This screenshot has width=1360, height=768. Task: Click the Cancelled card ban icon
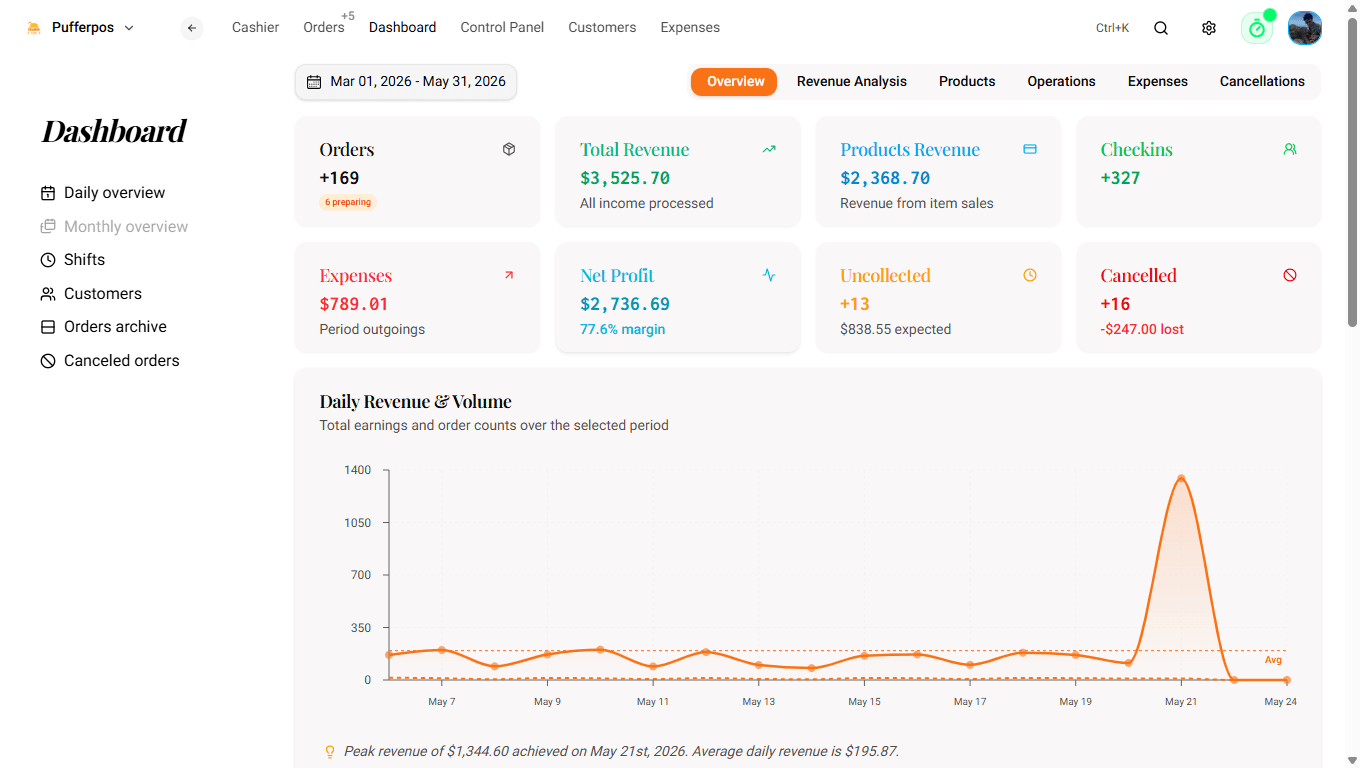click(1290, 275)
